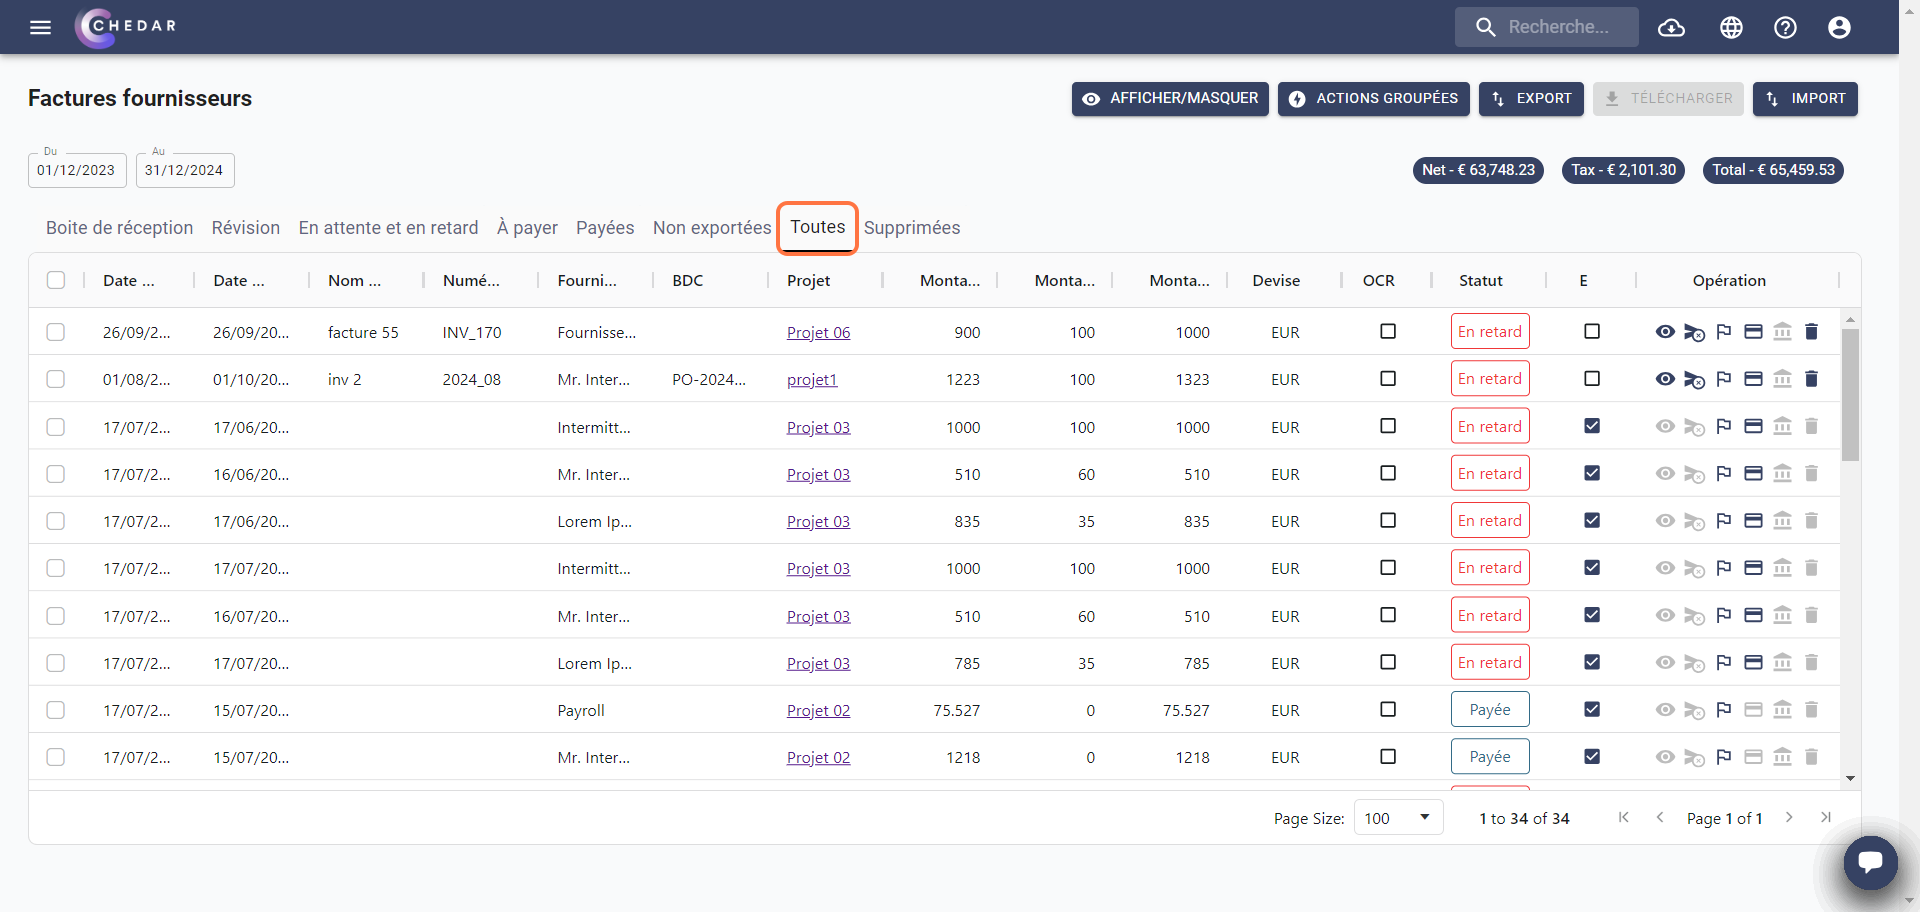This screenshot has width=1920, height=912.
Task: Select the Toutes tab
Action: tap(818, 227)
